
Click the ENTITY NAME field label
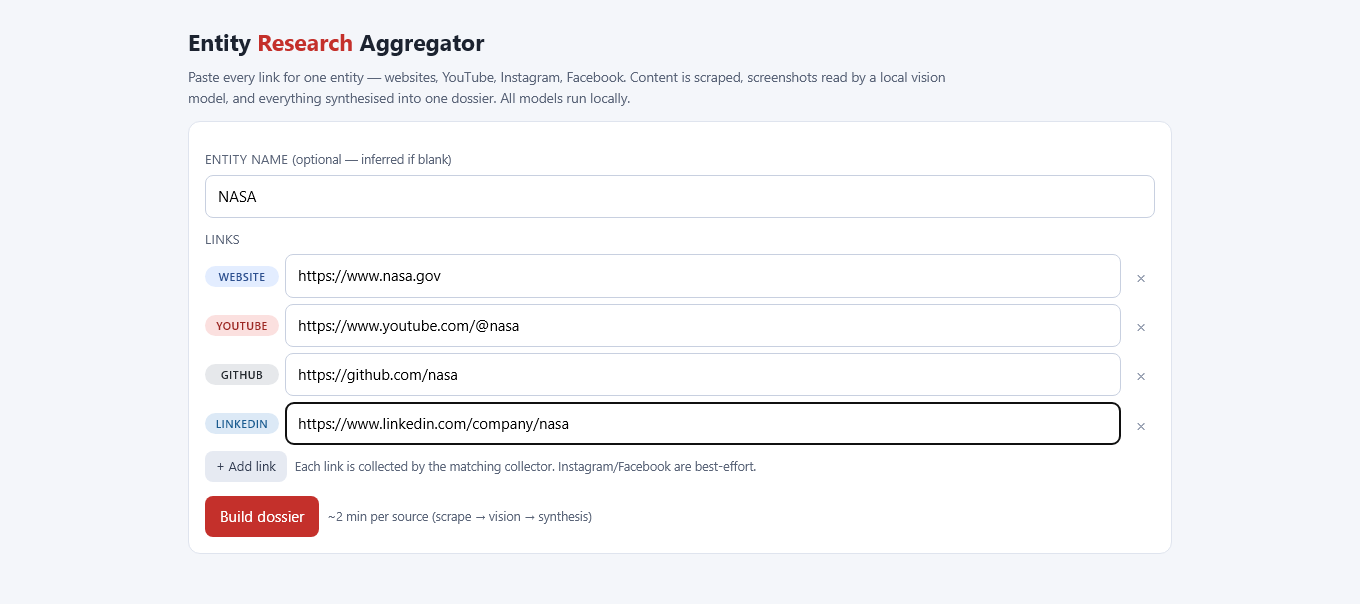point(328,160)
